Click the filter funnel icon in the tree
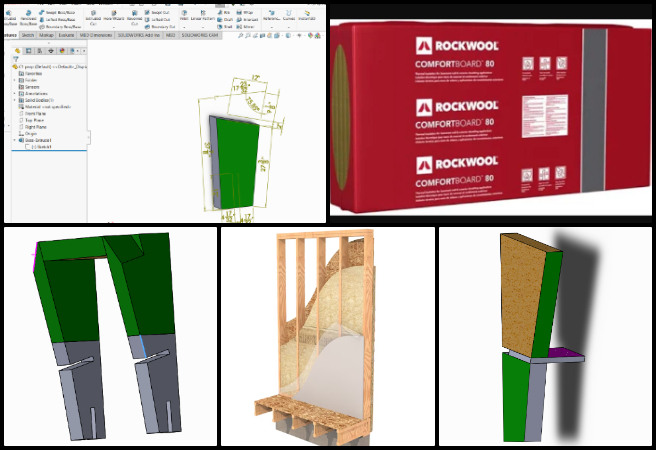 coord(15,59)
